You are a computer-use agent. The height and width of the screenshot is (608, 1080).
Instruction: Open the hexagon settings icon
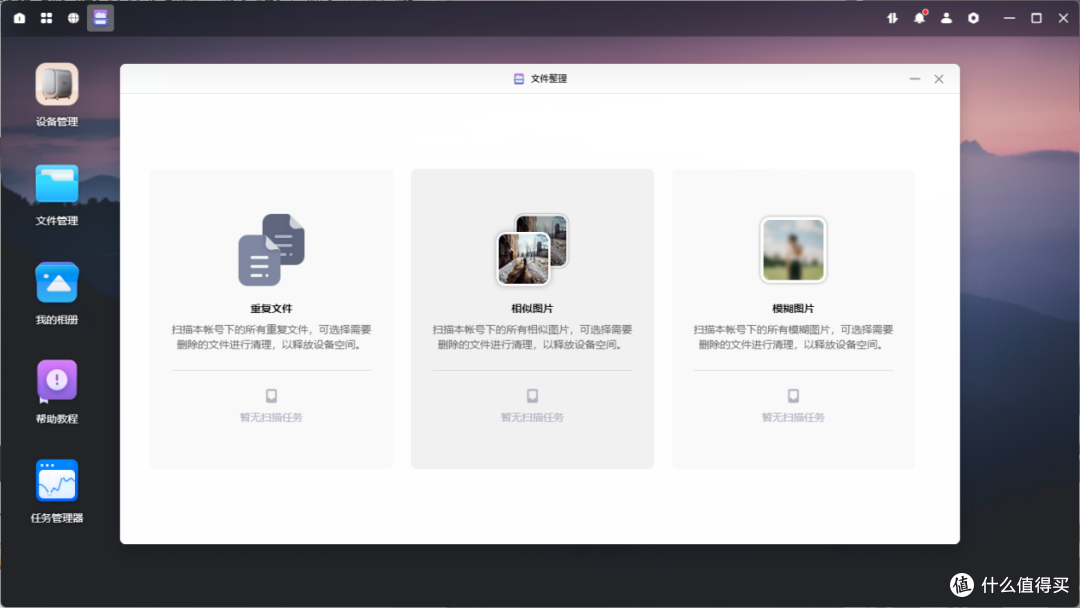point(973,18)
